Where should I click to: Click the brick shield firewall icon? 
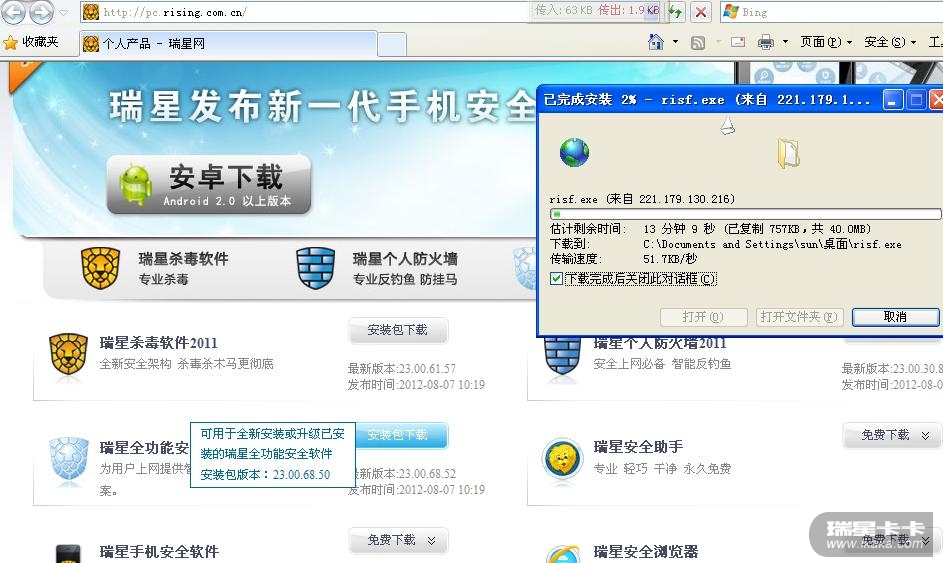(x=316, y=268)
